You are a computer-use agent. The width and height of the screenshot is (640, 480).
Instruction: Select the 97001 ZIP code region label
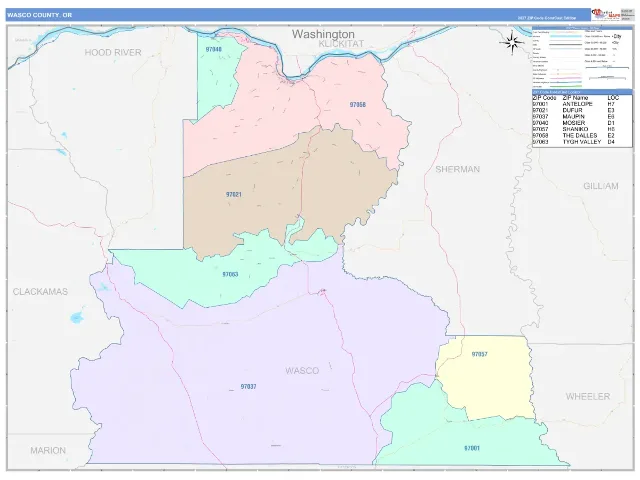click(x=472, y=448)
